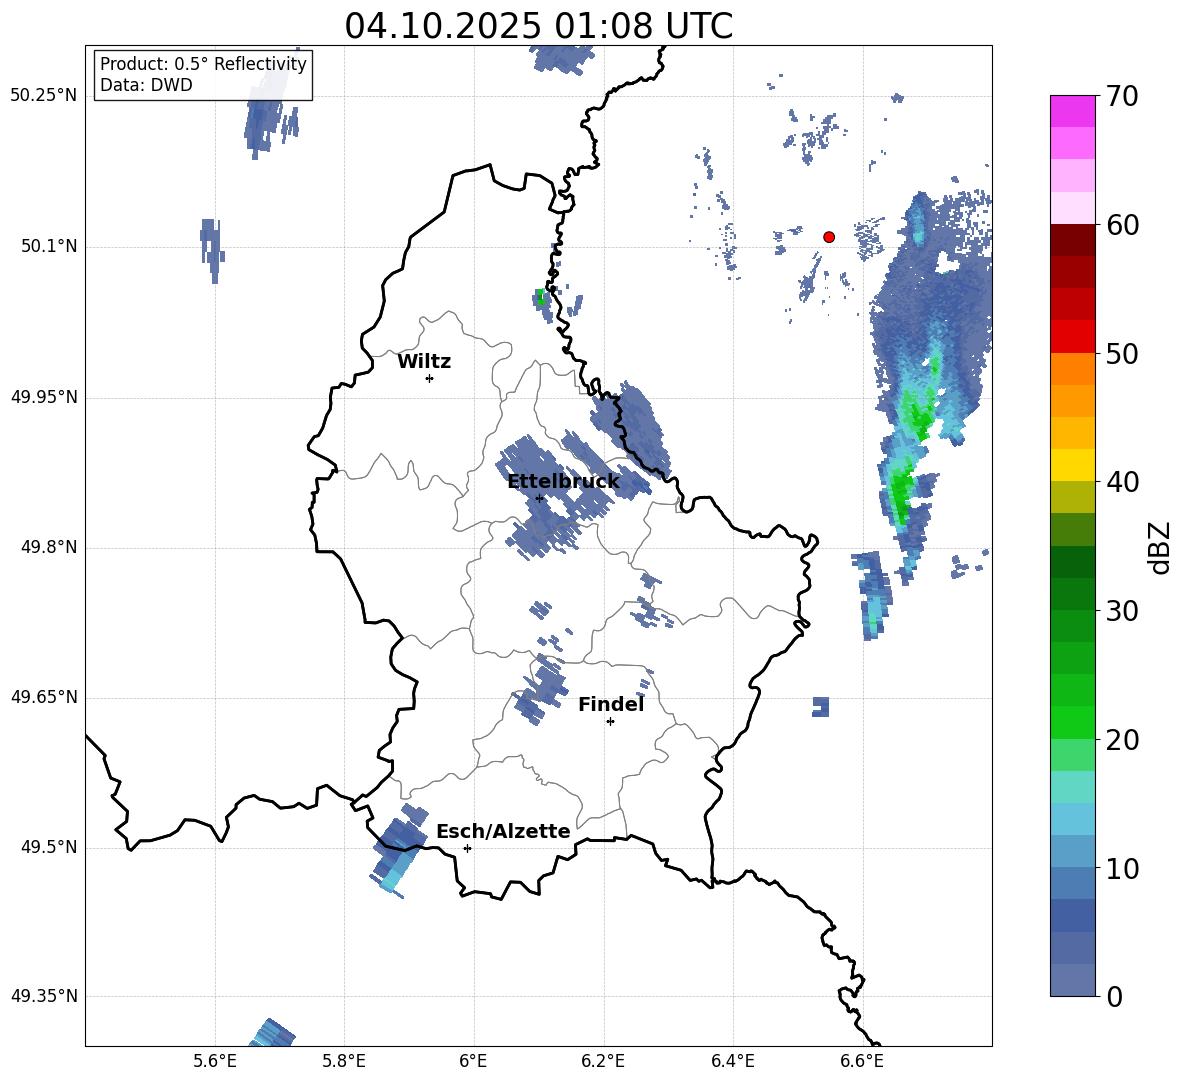This screenshot has width=1184, height=1081.
Task: Click the colorbar value 20
Action: 1122,740
